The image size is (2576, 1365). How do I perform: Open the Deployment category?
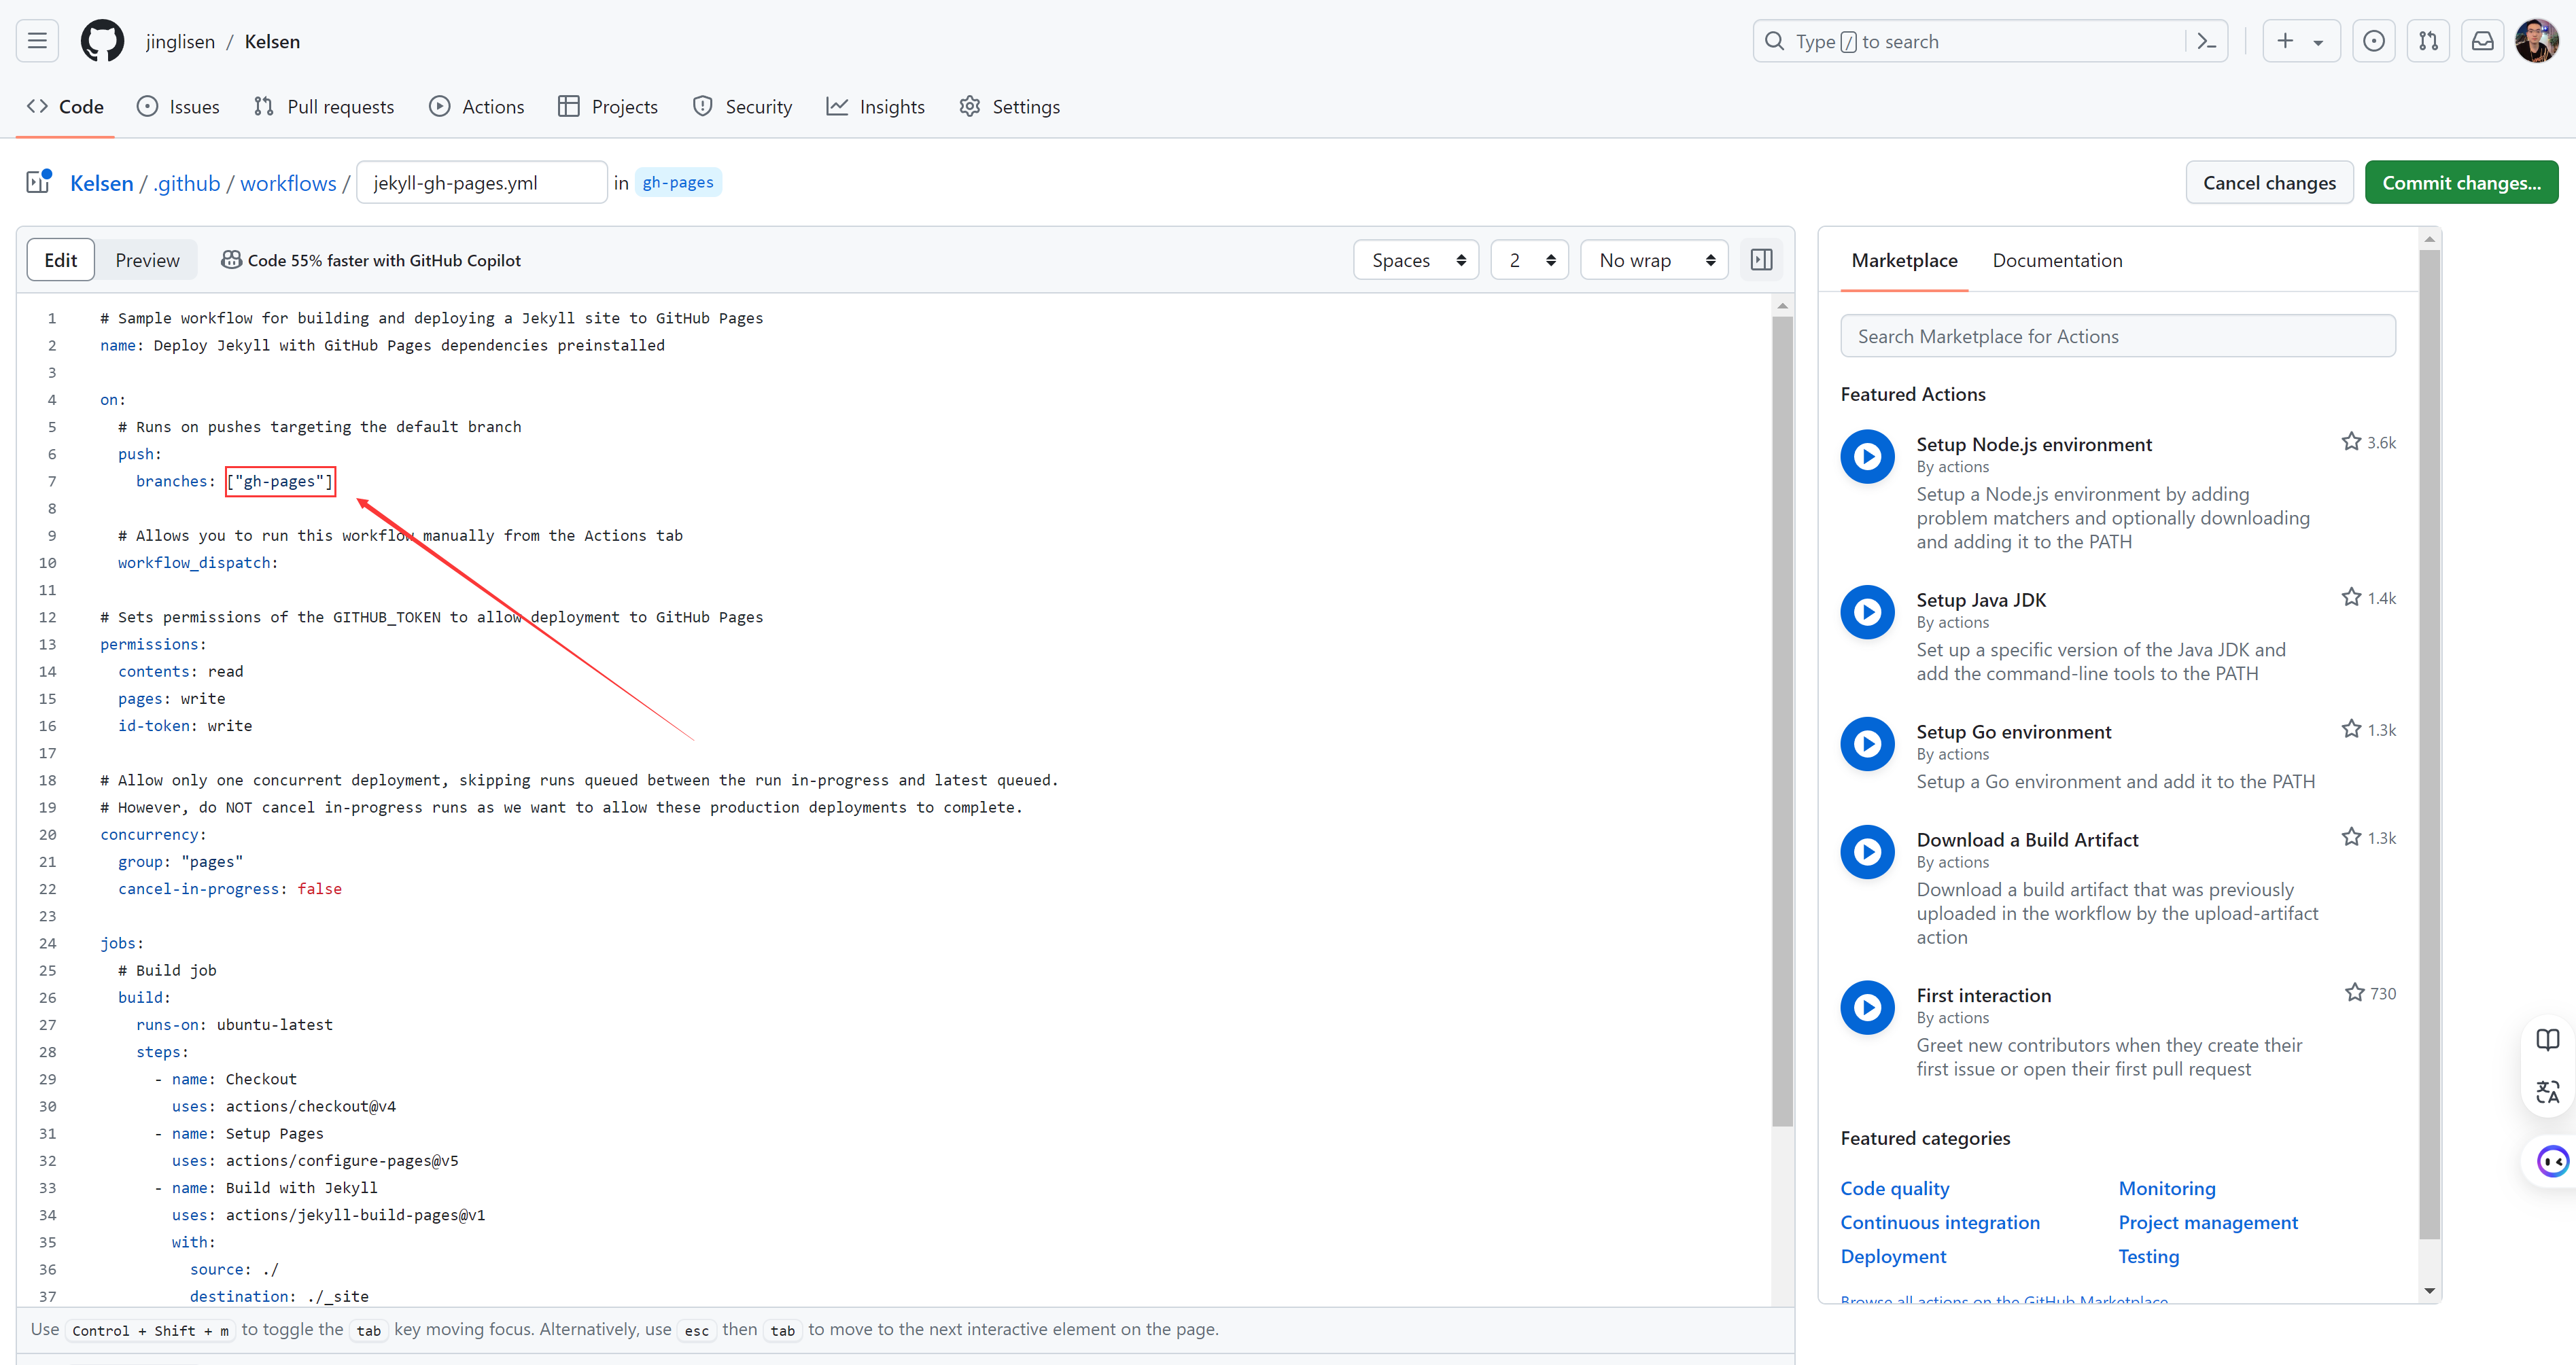coord(1892,1256)
